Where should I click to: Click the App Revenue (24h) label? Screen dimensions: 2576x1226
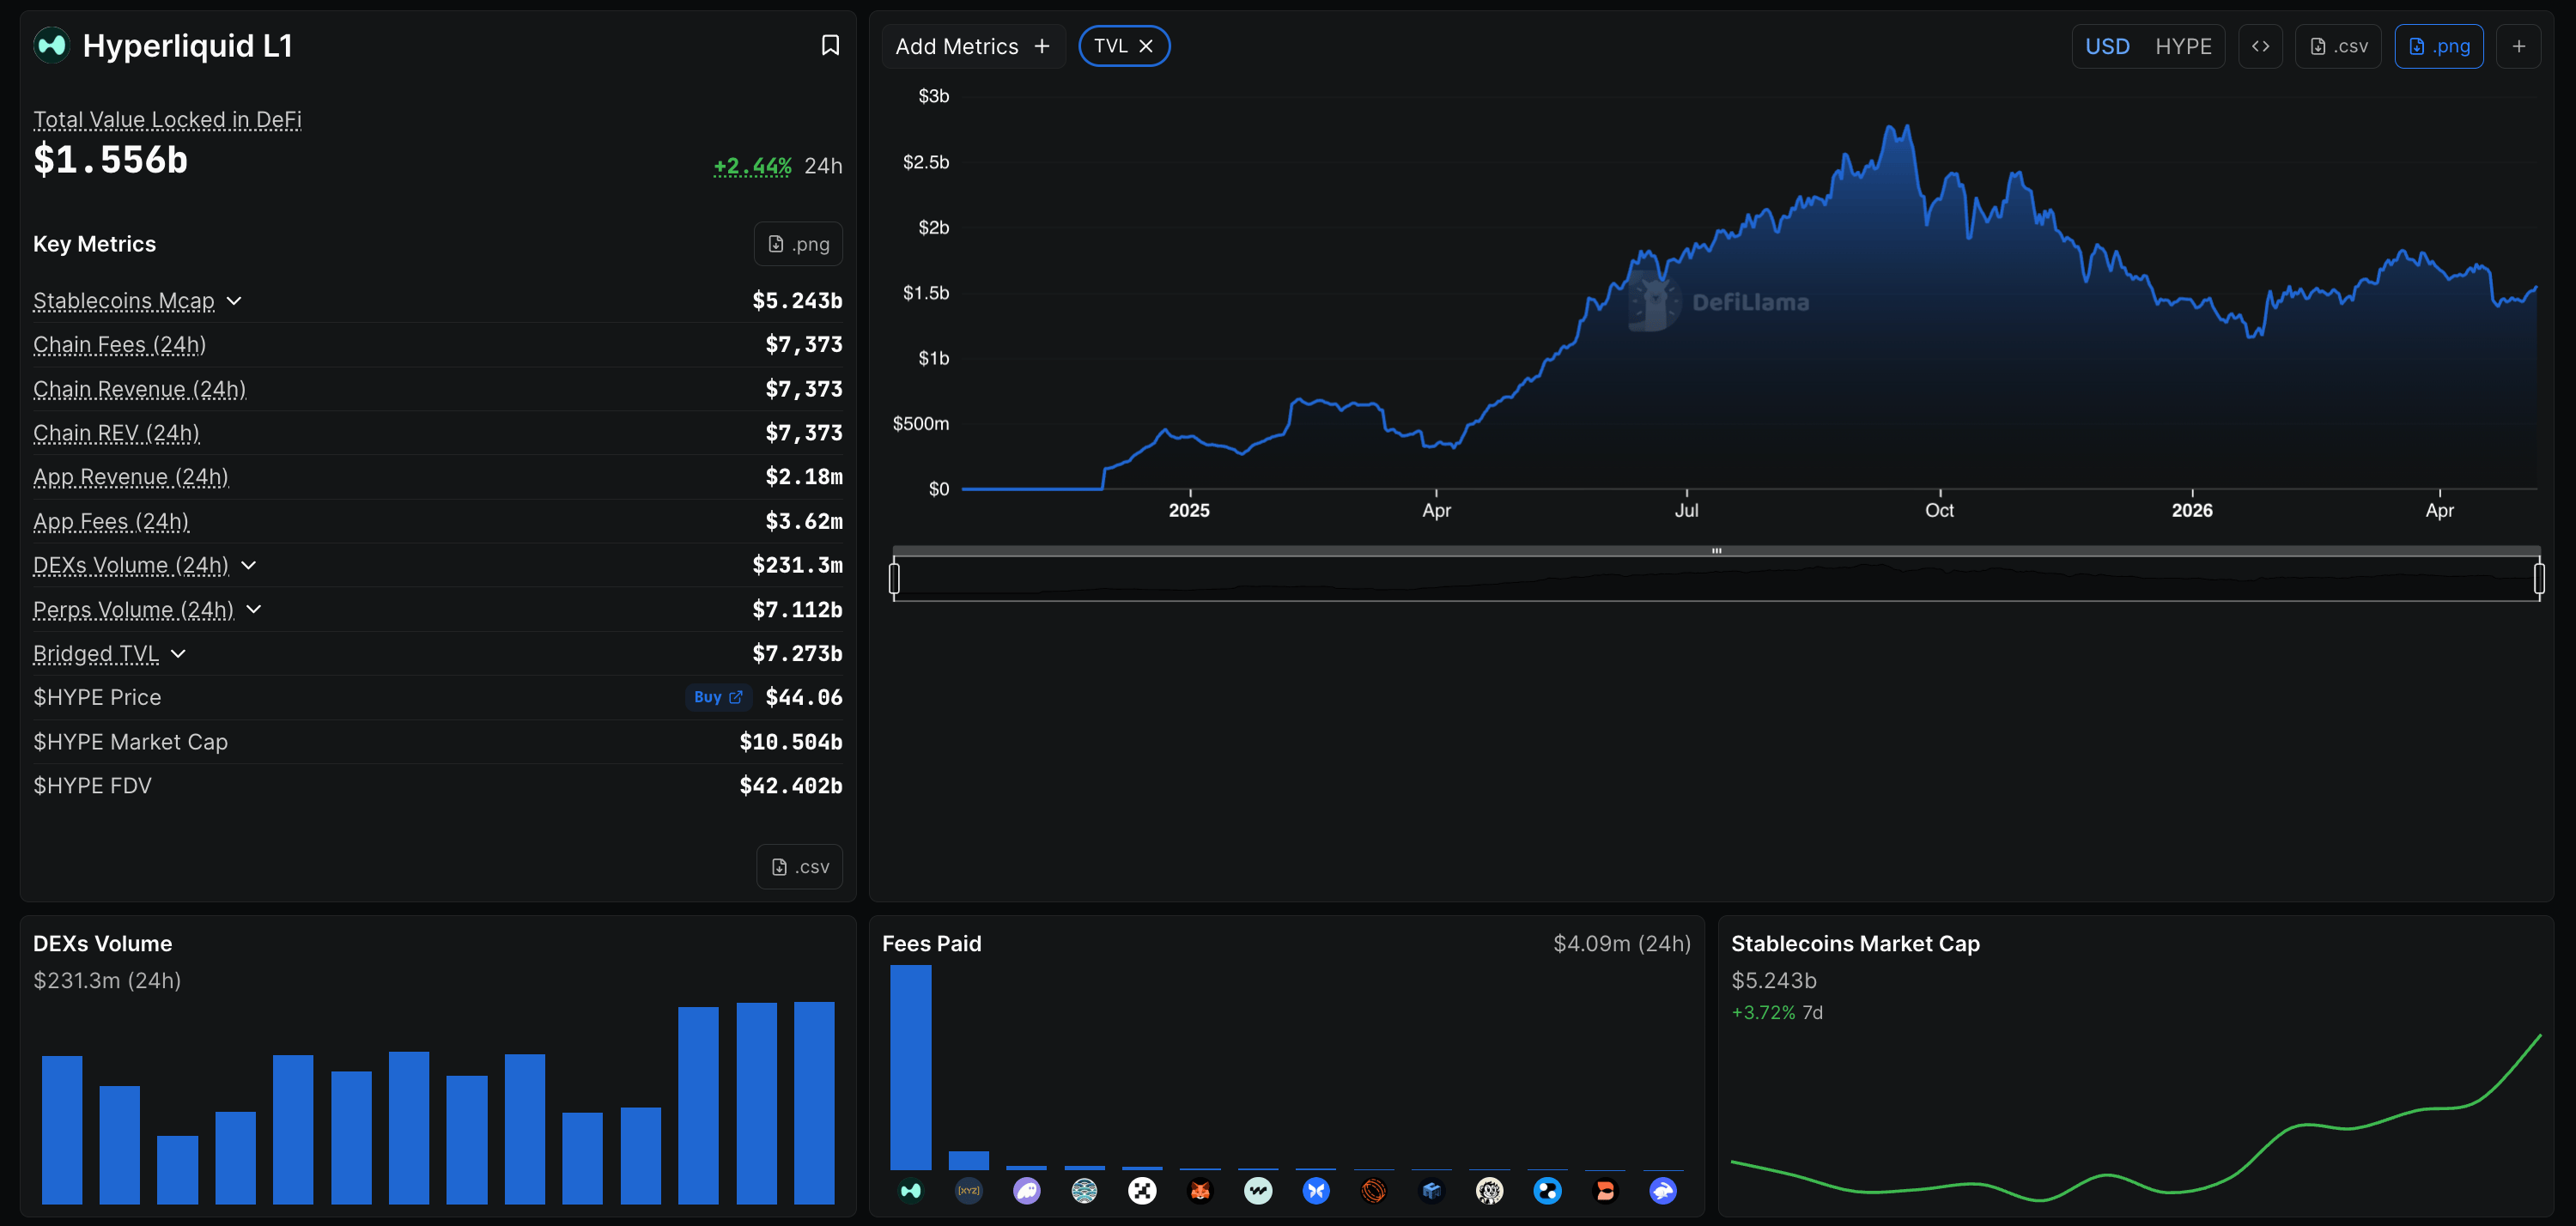(x=131, y=477)
